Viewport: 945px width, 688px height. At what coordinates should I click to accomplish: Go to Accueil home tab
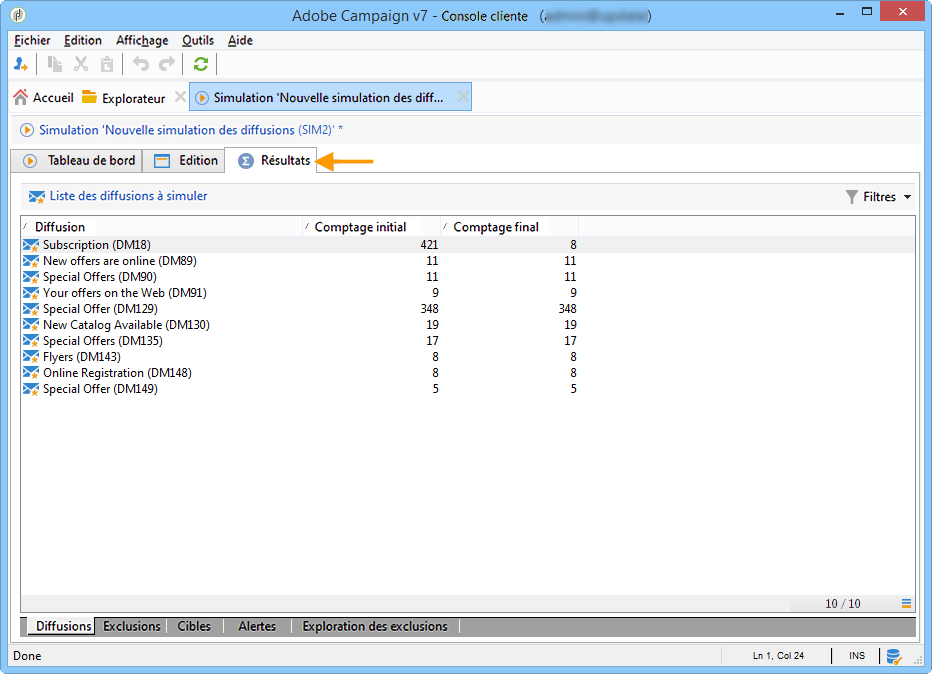[43, 98]
